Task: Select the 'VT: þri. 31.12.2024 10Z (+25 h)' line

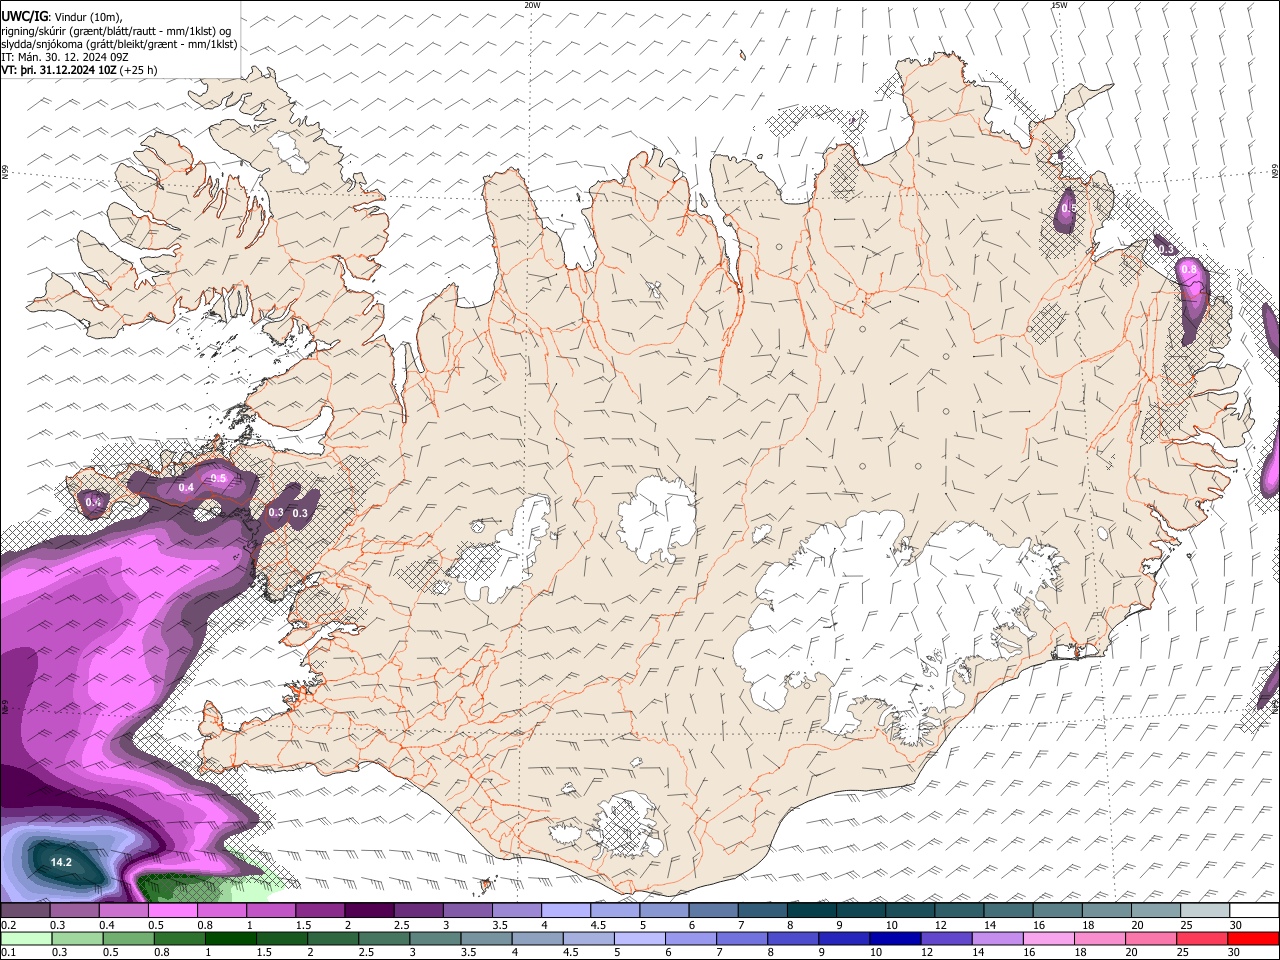Action: point(79,71)
